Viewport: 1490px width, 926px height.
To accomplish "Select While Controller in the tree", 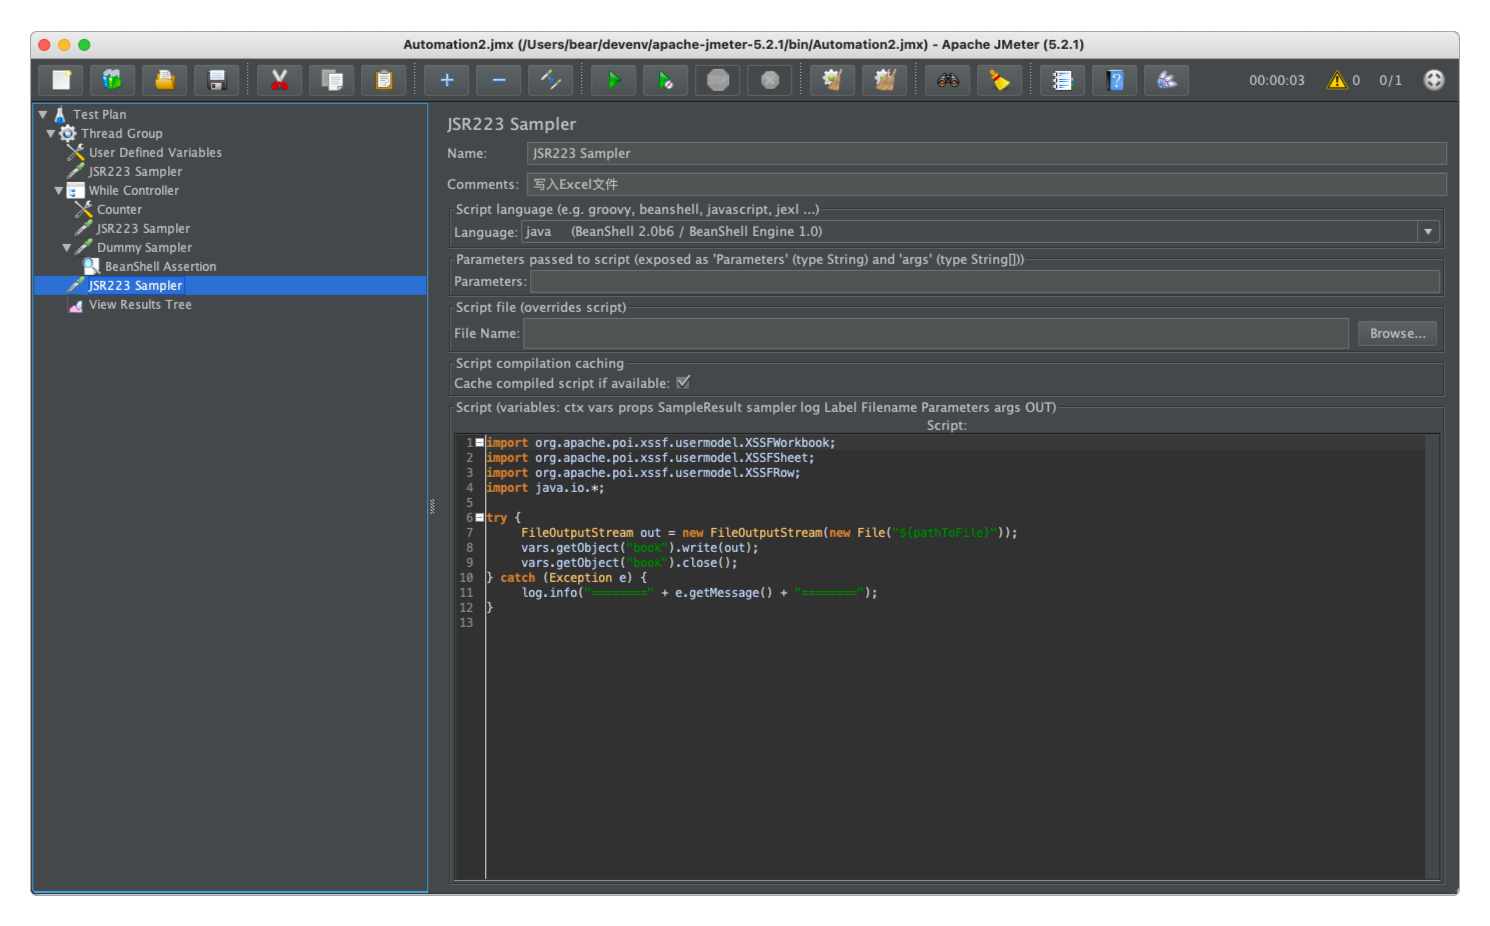I will [x=134, y=191].
